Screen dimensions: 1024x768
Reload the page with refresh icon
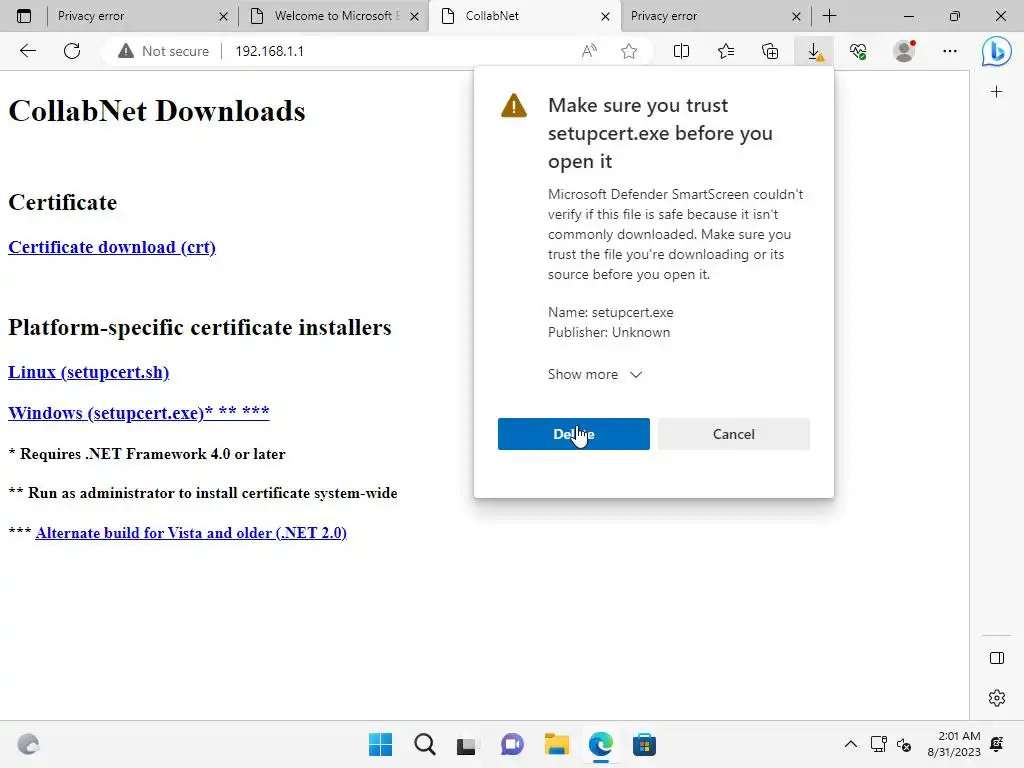click(72, 51)
